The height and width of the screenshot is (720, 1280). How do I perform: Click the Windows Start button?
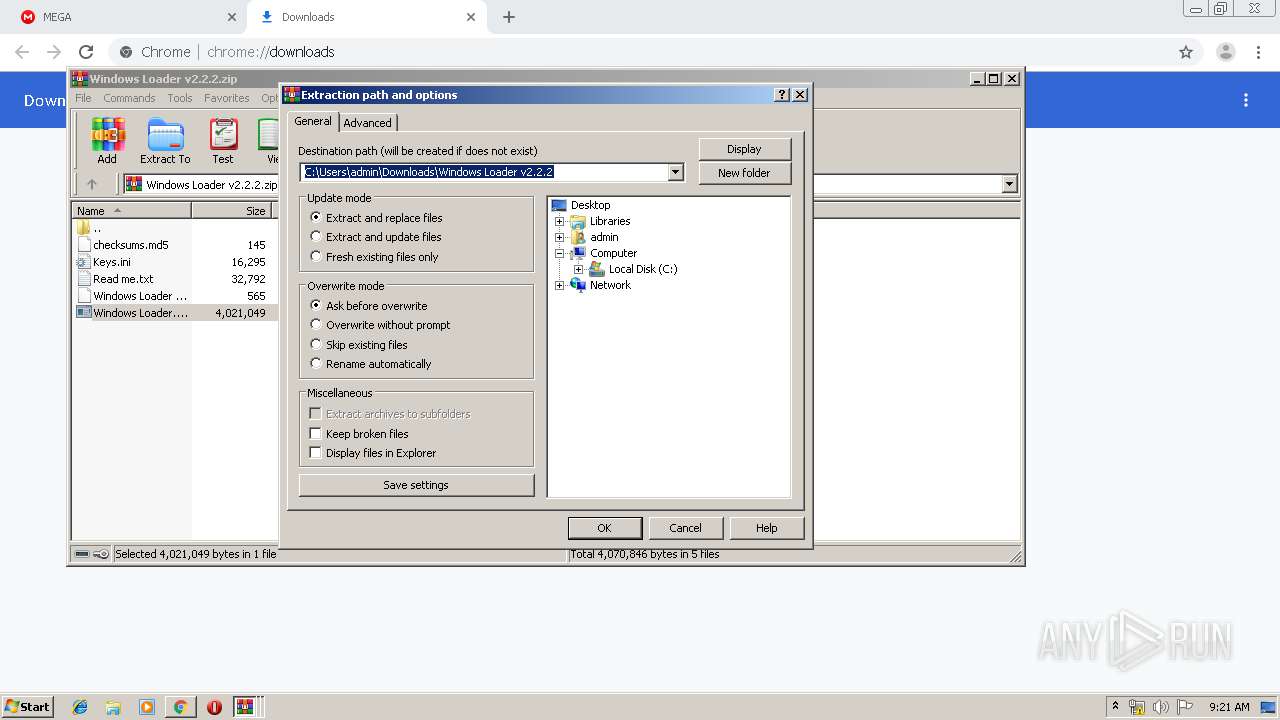click(x=28, y=707)
